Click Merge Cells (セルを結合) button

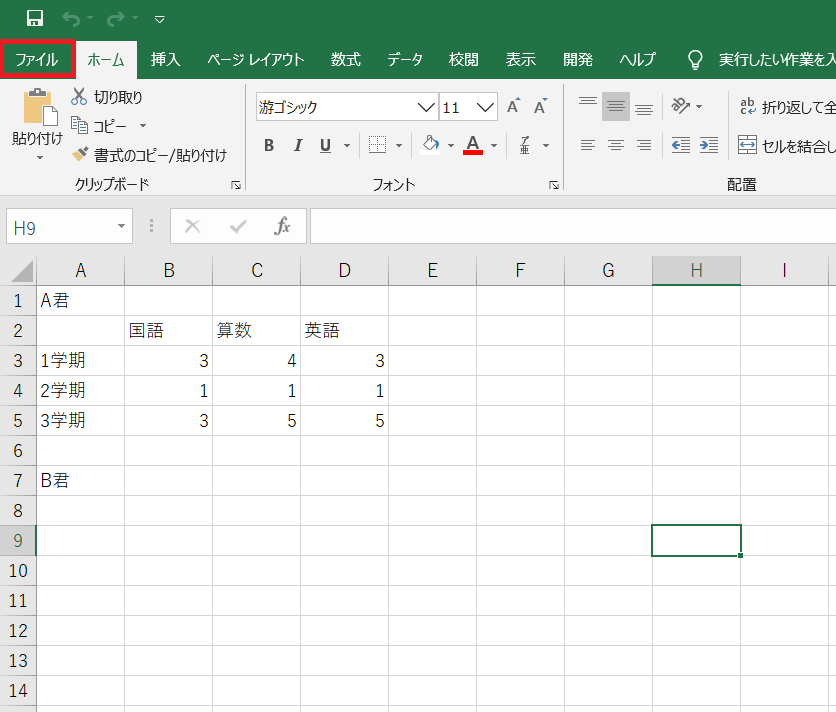[786, 145]
